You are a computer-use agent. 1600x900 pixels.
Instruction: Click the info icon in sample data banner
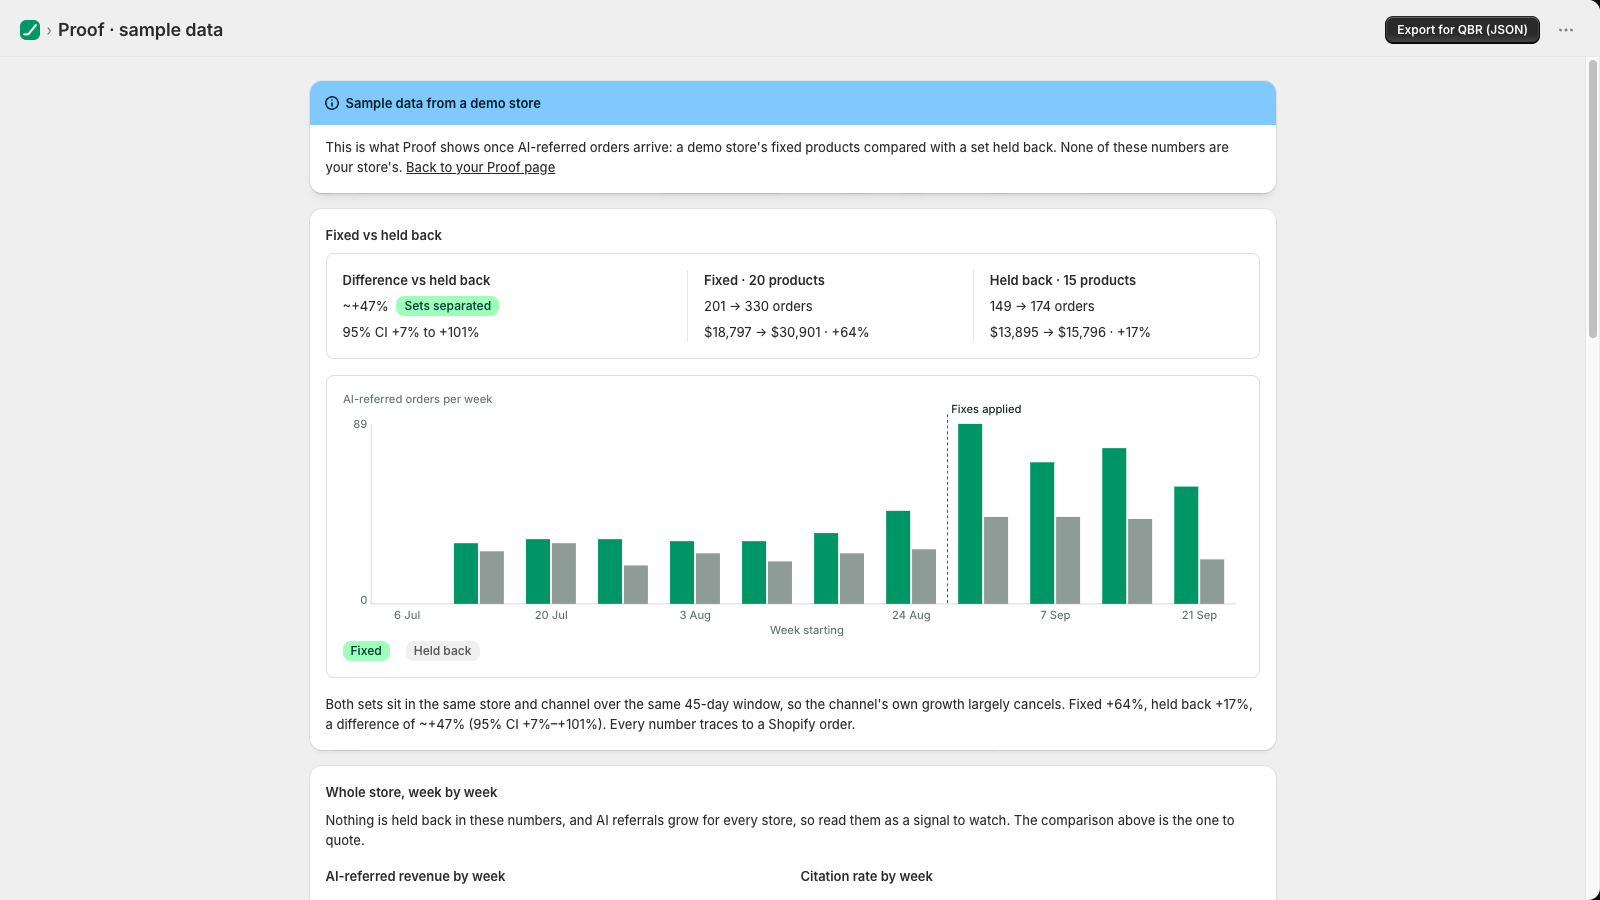tap(332, 103)
